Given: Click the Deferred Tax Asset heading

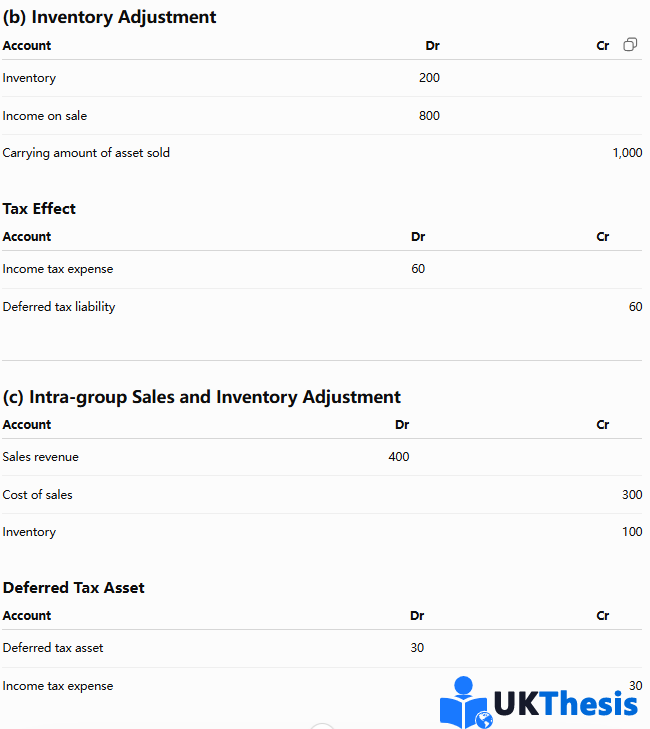Looking at the screenshot, I should pos(73,588).
